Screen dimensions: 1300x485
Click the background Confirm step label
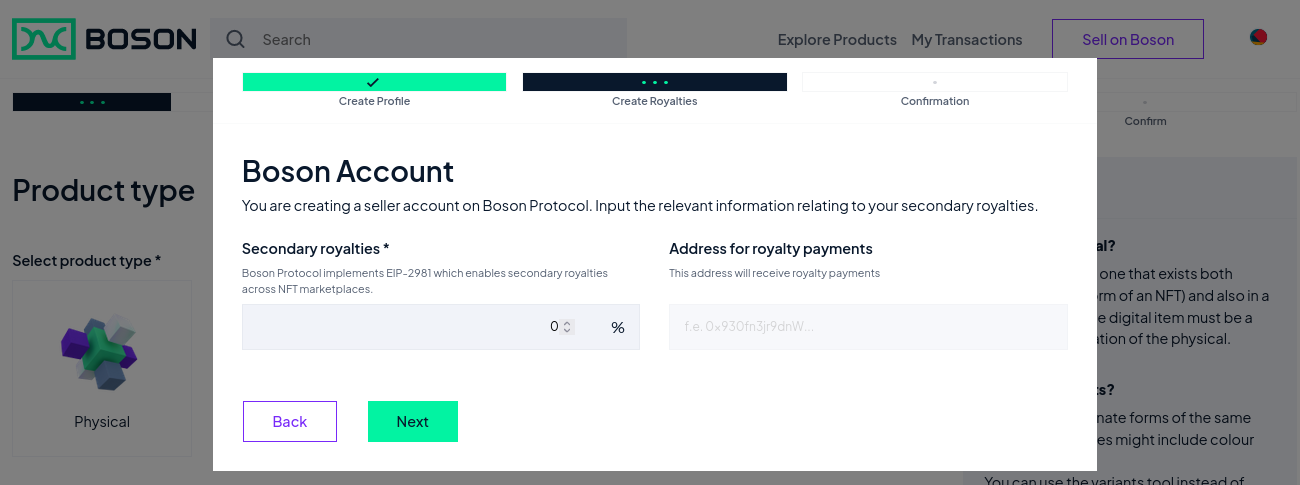1145,121
